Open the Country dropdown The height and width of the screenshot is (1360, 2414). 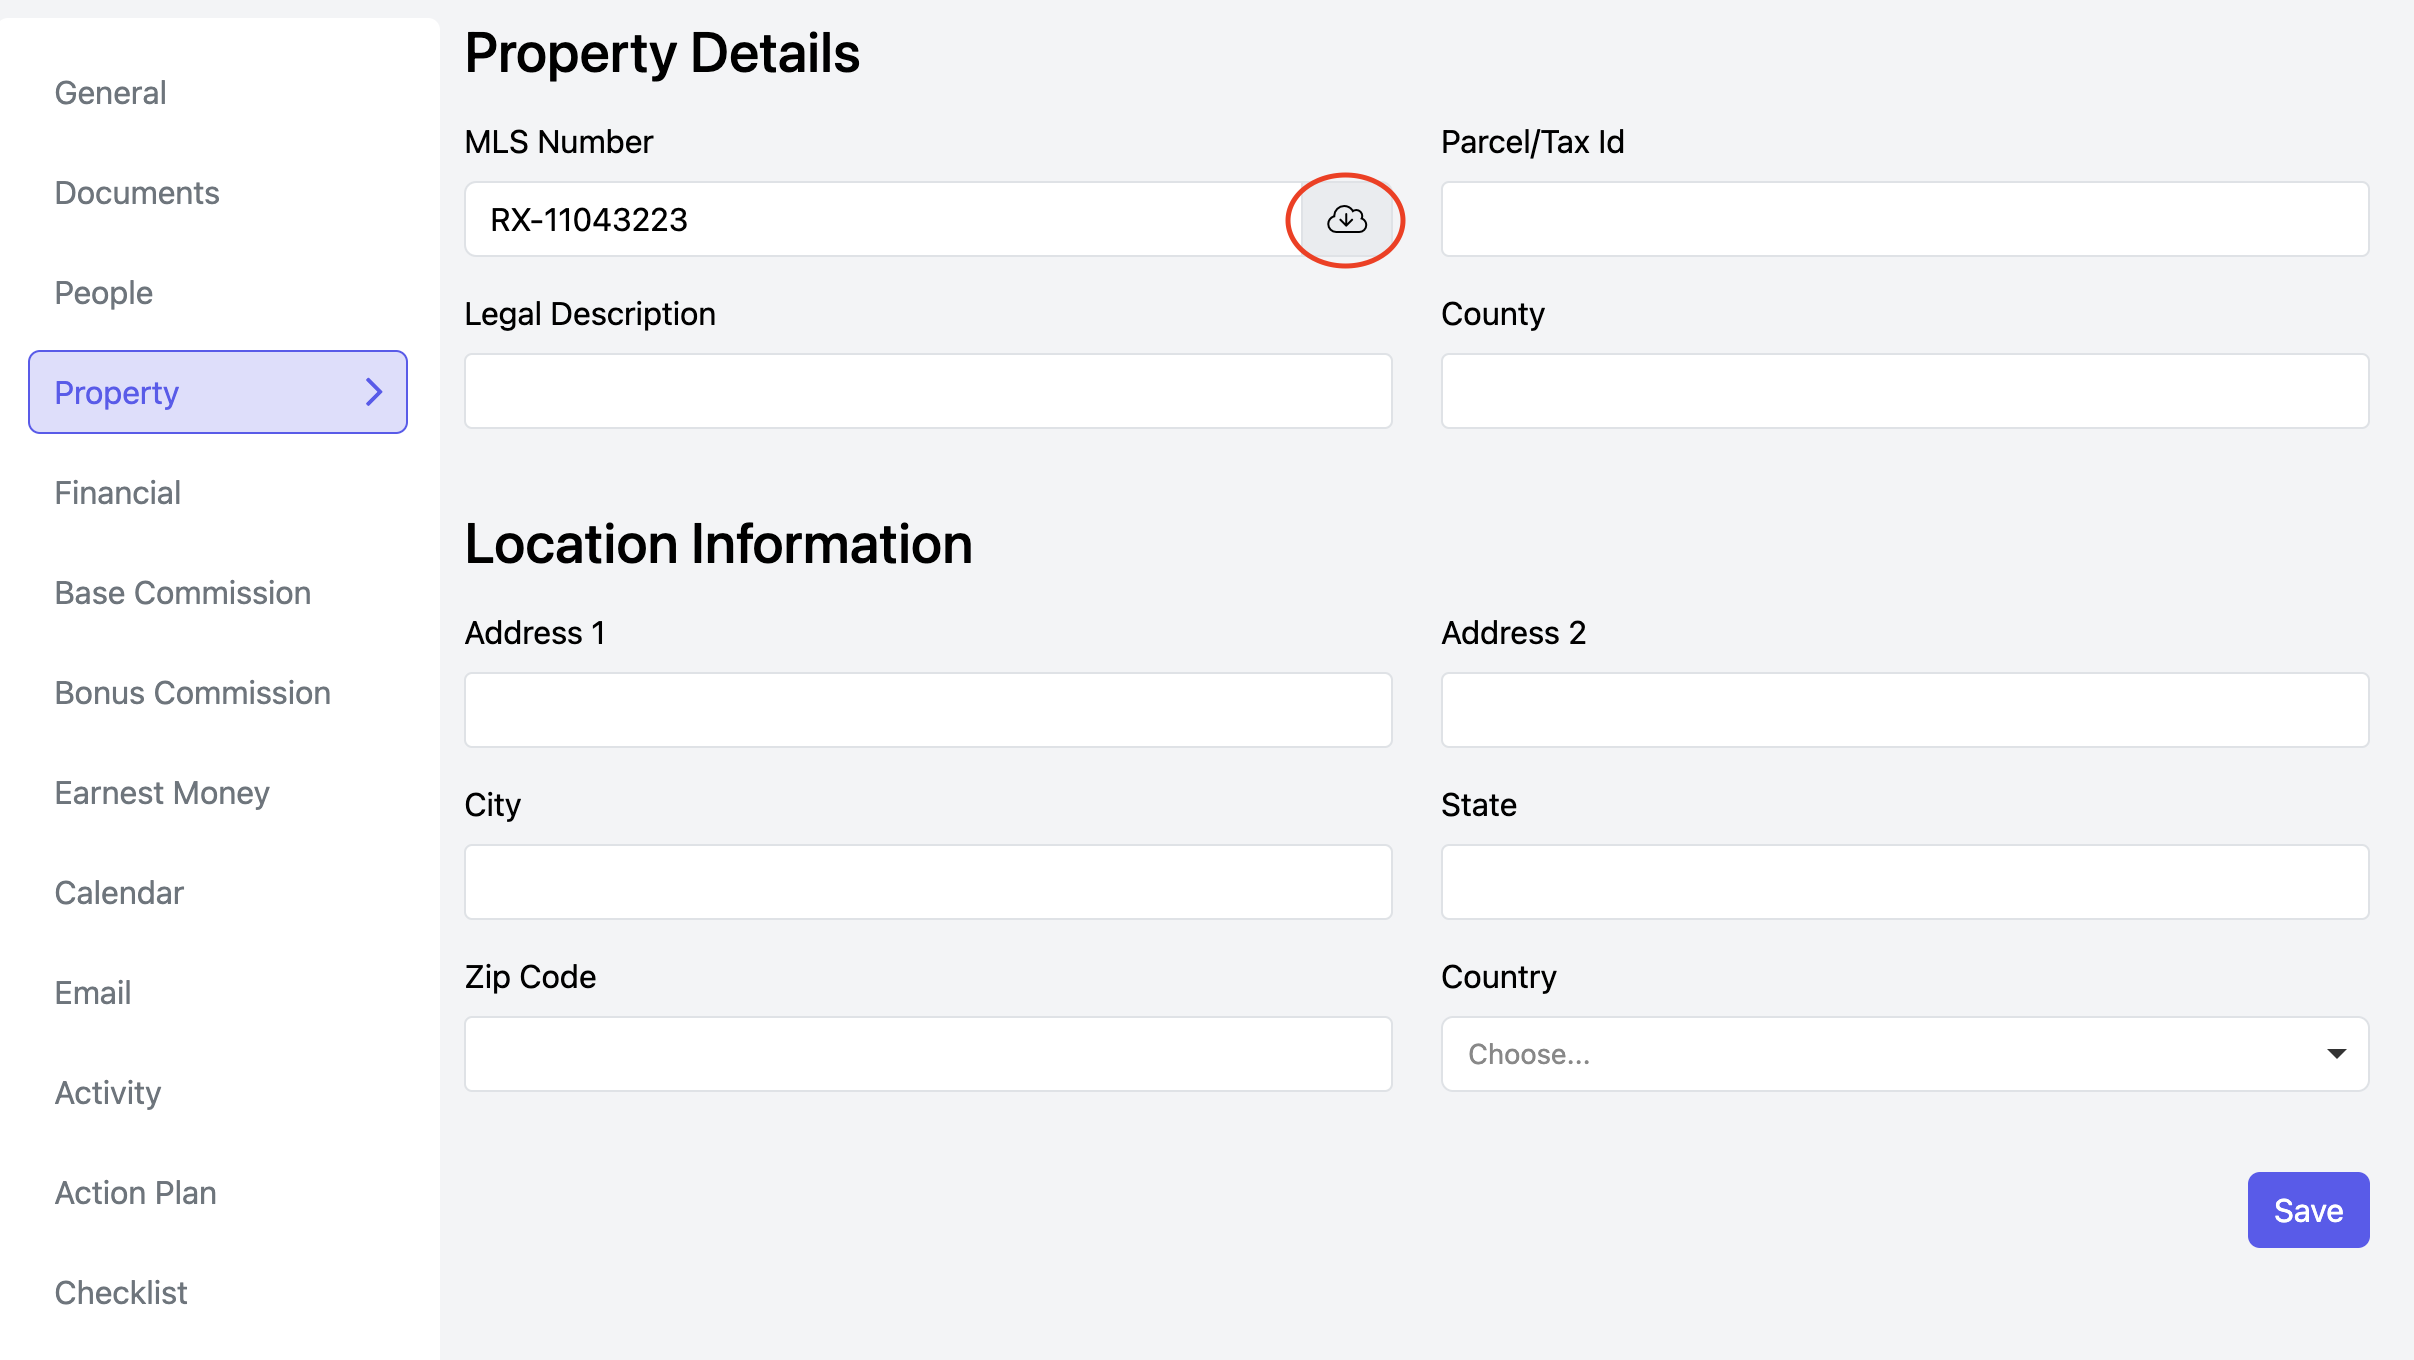[1904, 1054]
